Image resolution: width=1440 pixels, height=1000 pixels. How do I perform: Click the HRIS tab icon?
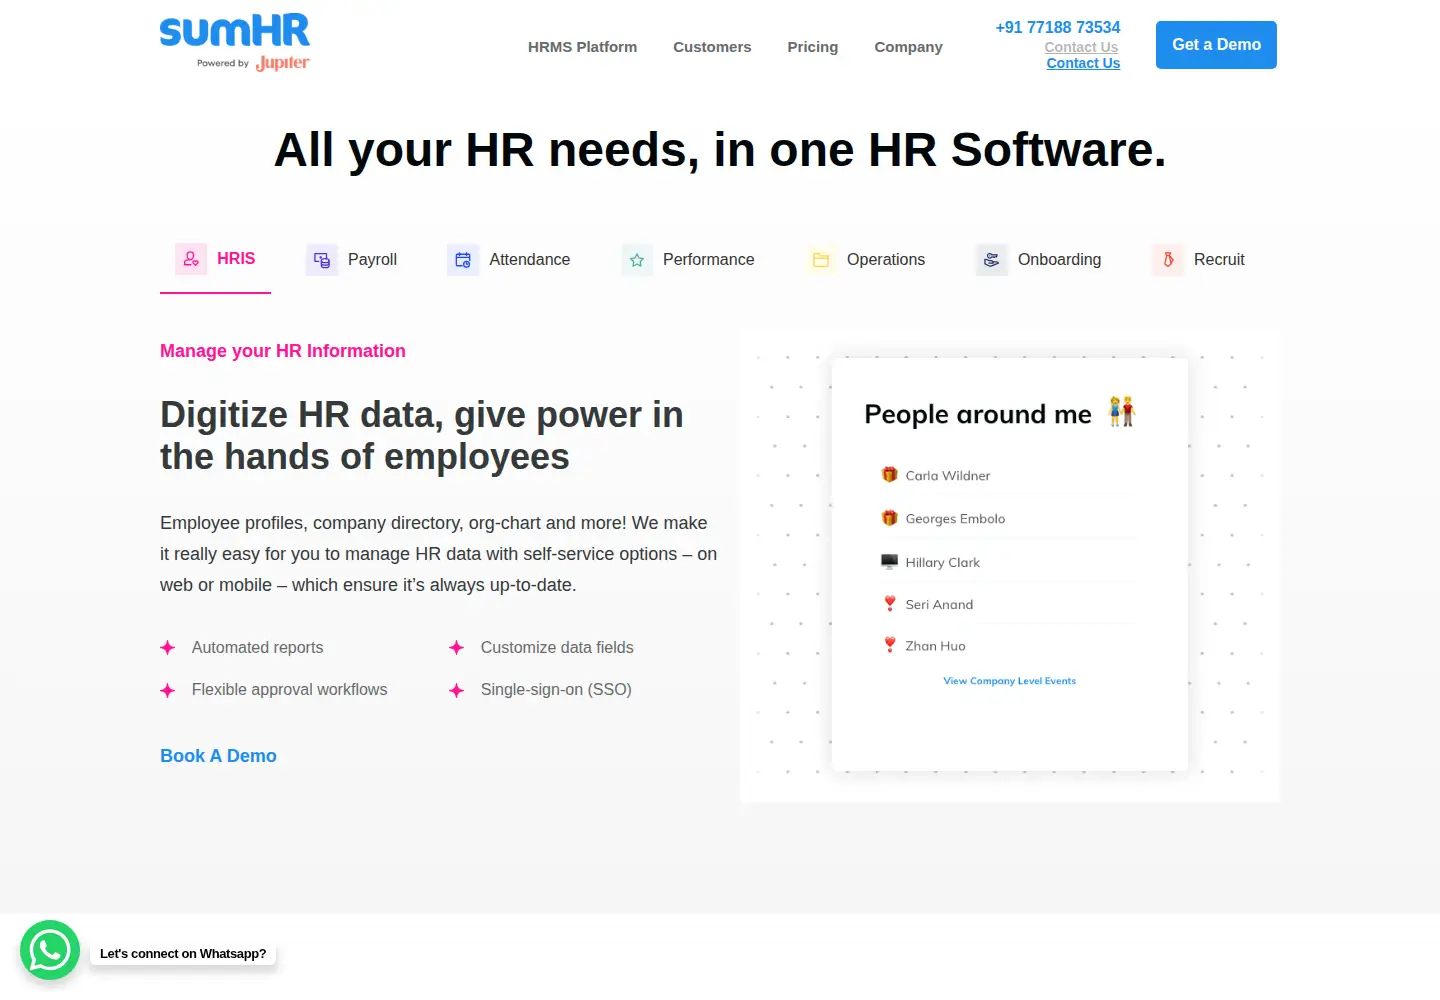tap(191, 259)
